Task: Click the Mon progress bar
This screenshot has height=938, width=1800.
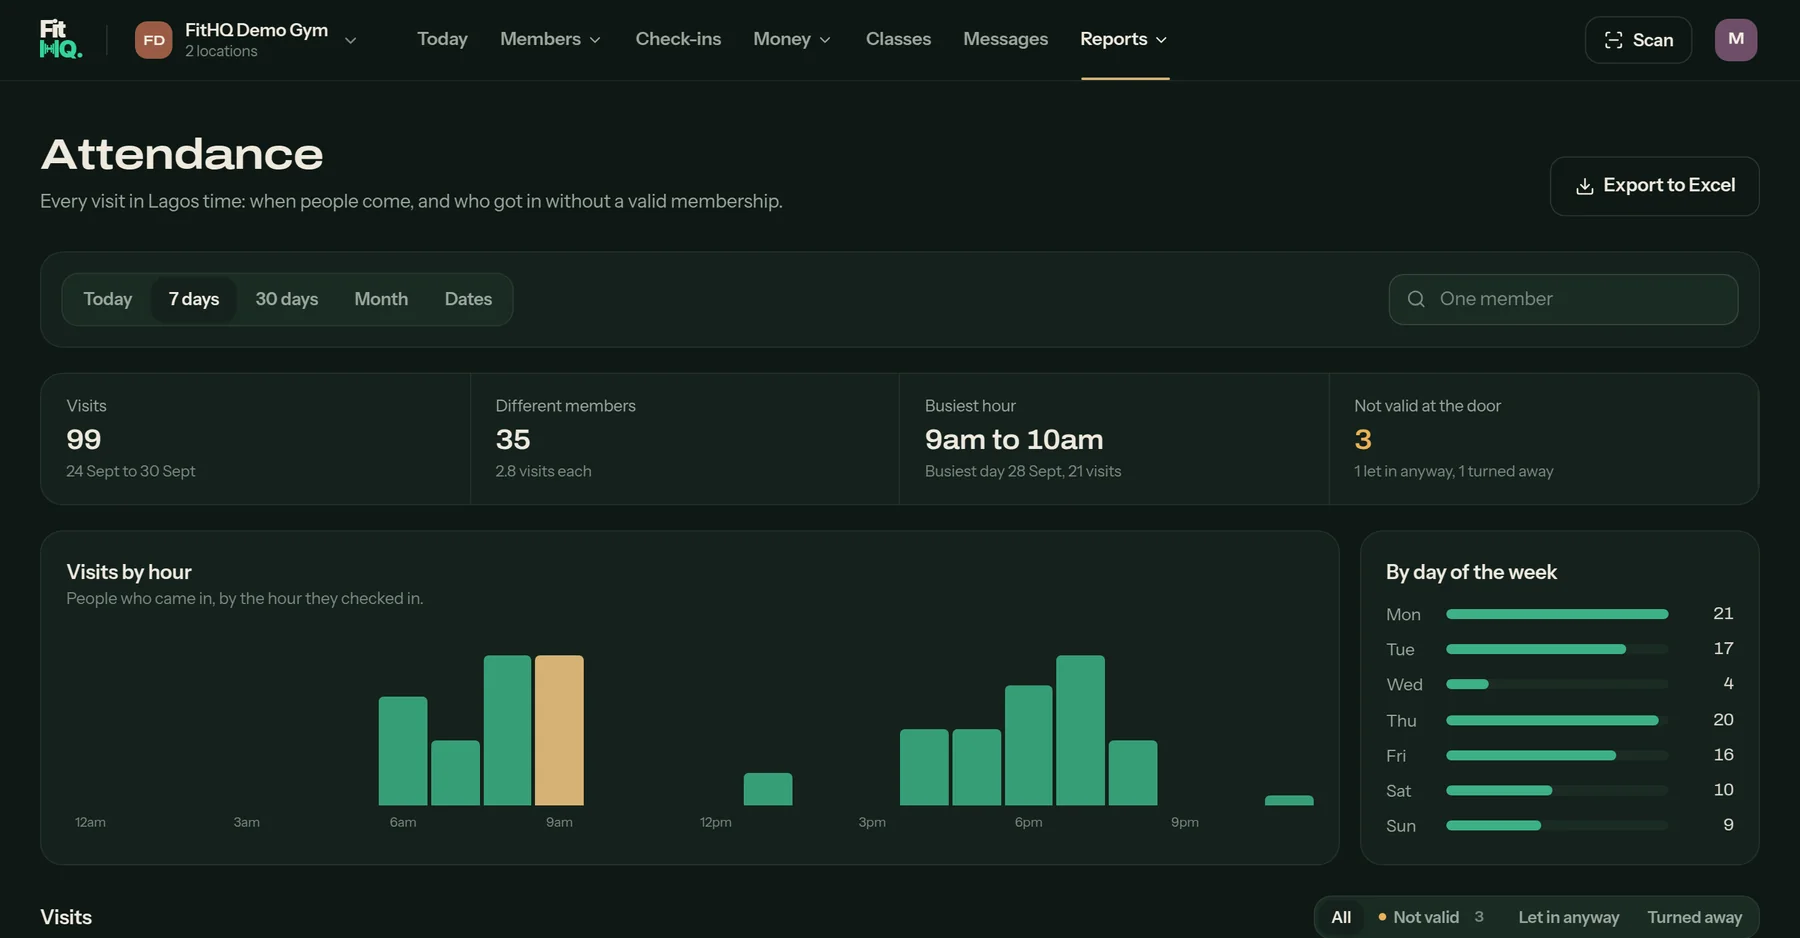Action: [1557, 614]
